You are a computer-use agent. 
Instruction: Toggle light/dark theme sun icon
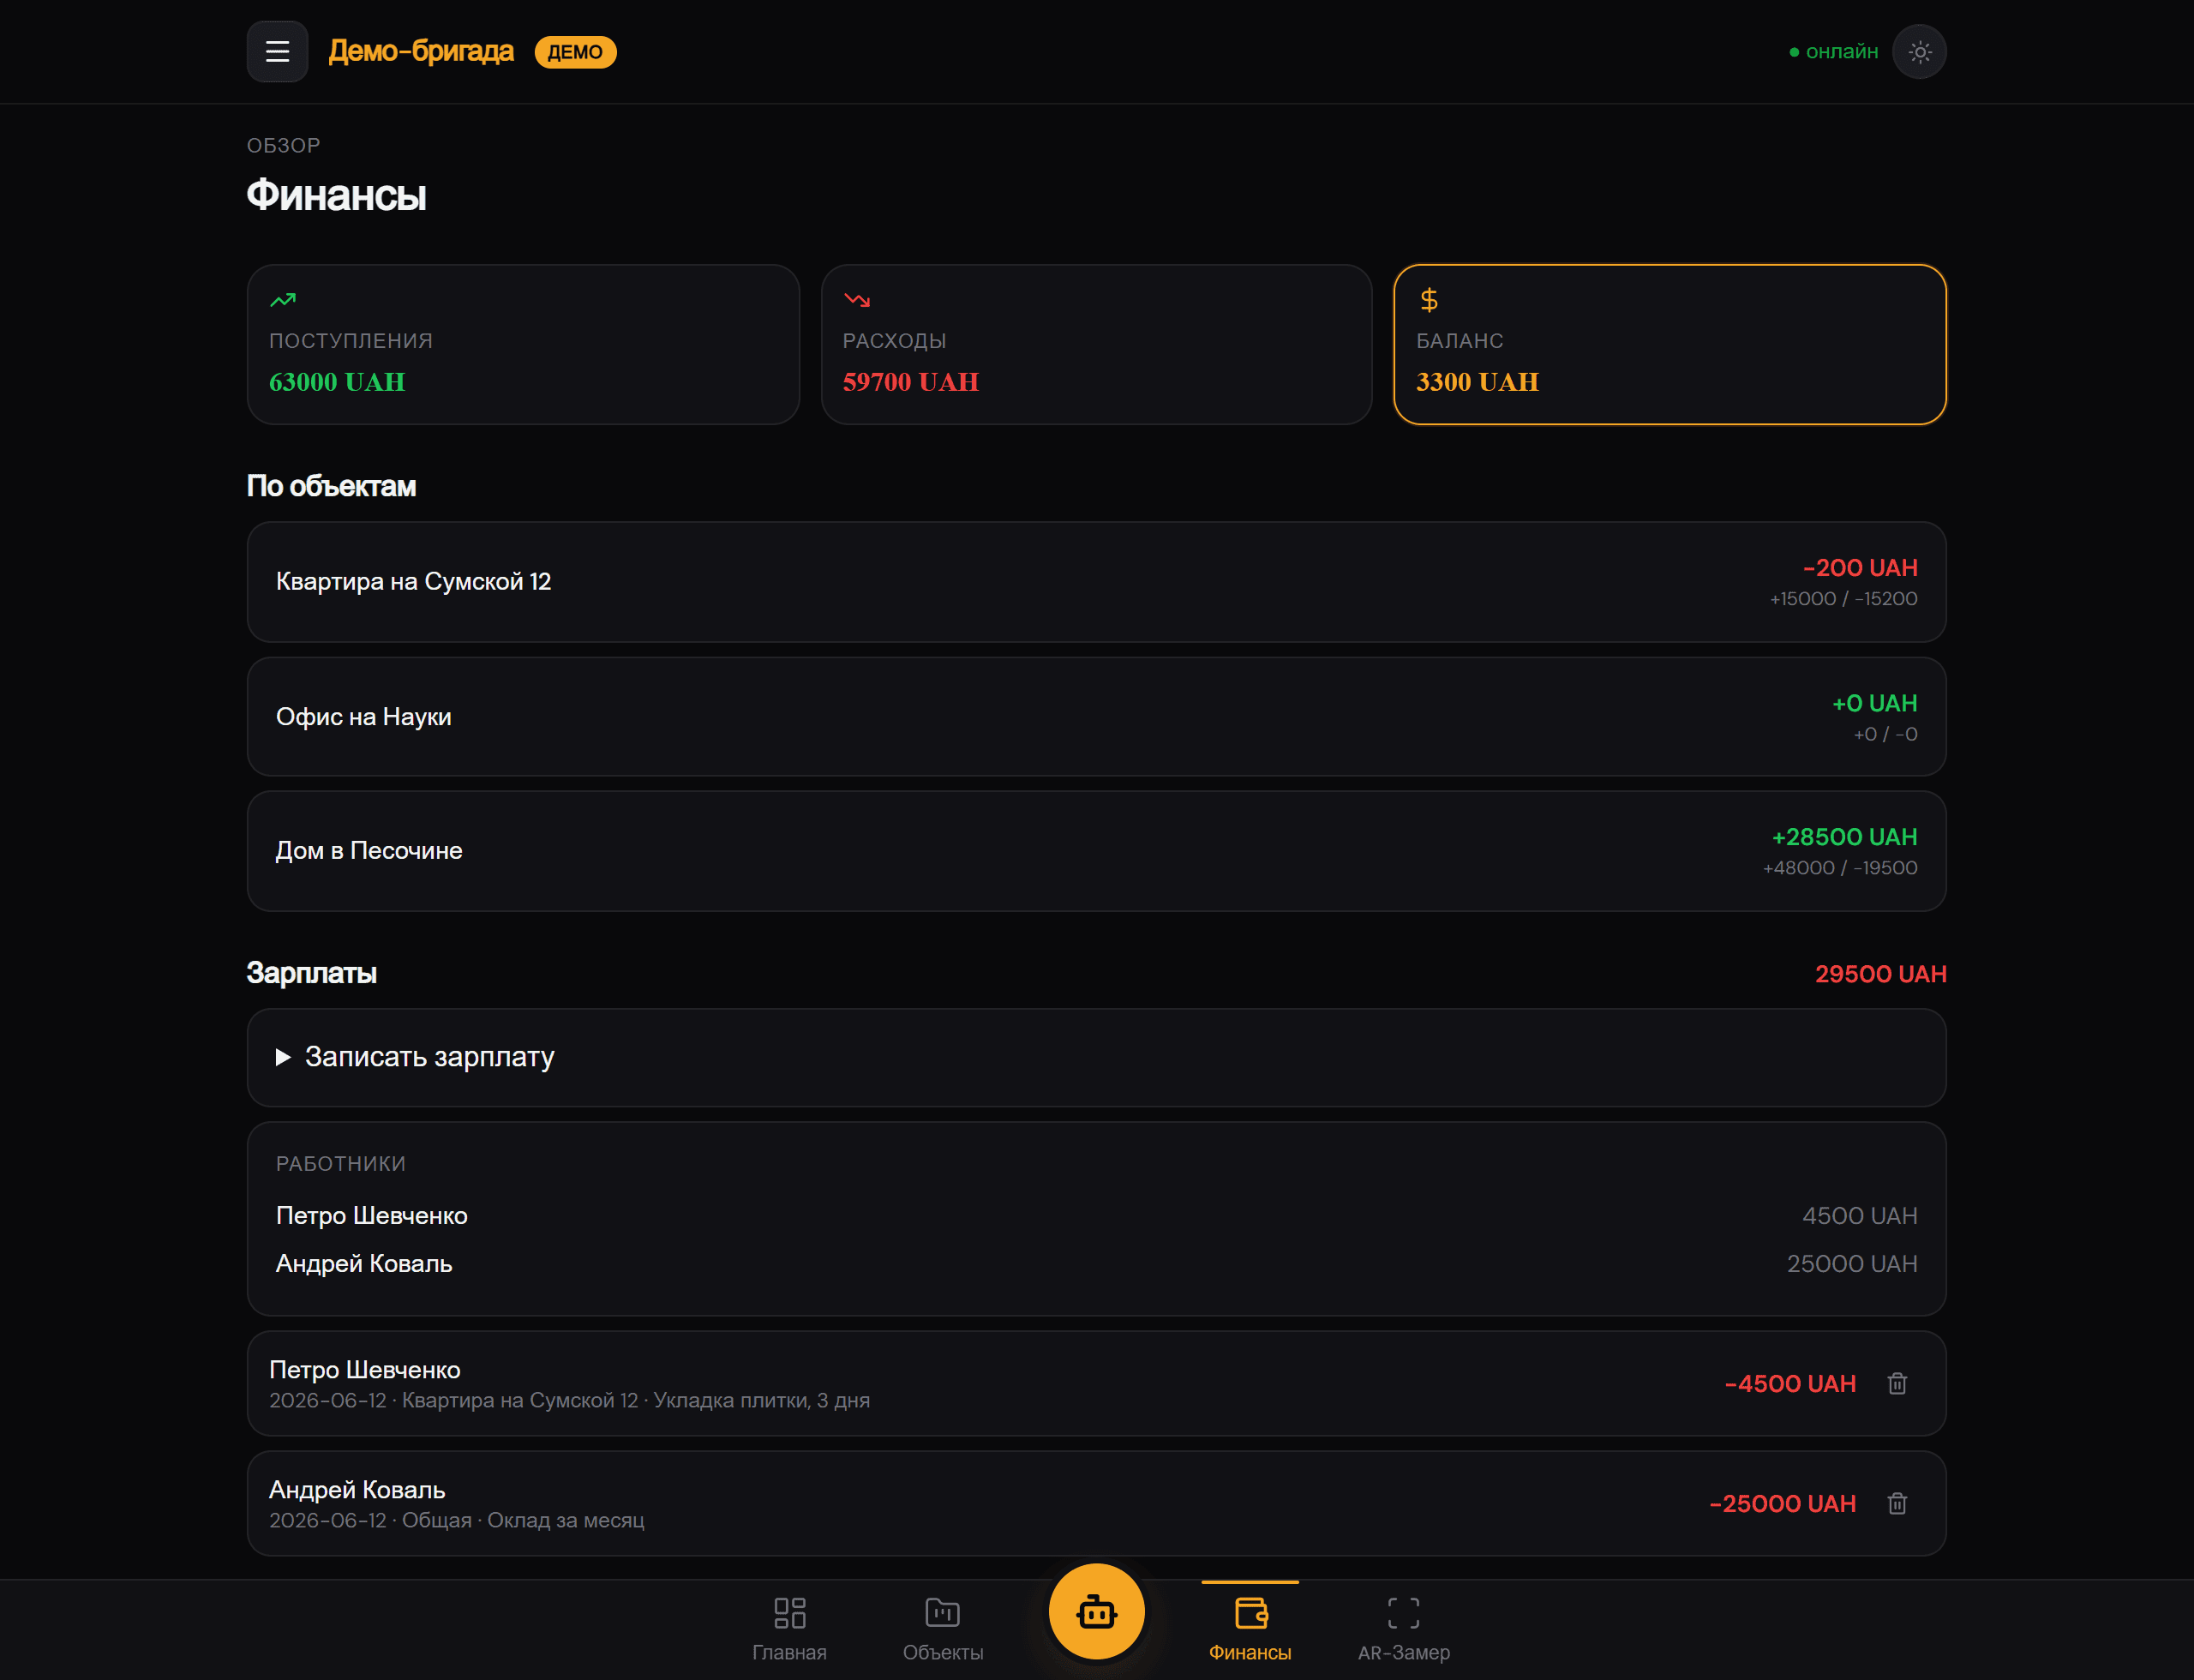coord(1919,51)
